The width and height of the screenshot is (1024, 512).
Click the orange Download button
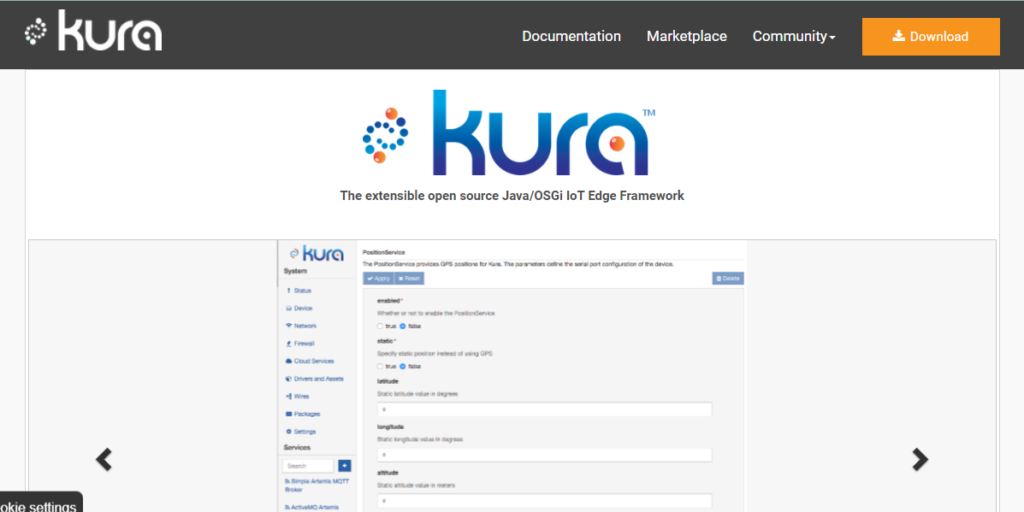click(x=931, y=37)
